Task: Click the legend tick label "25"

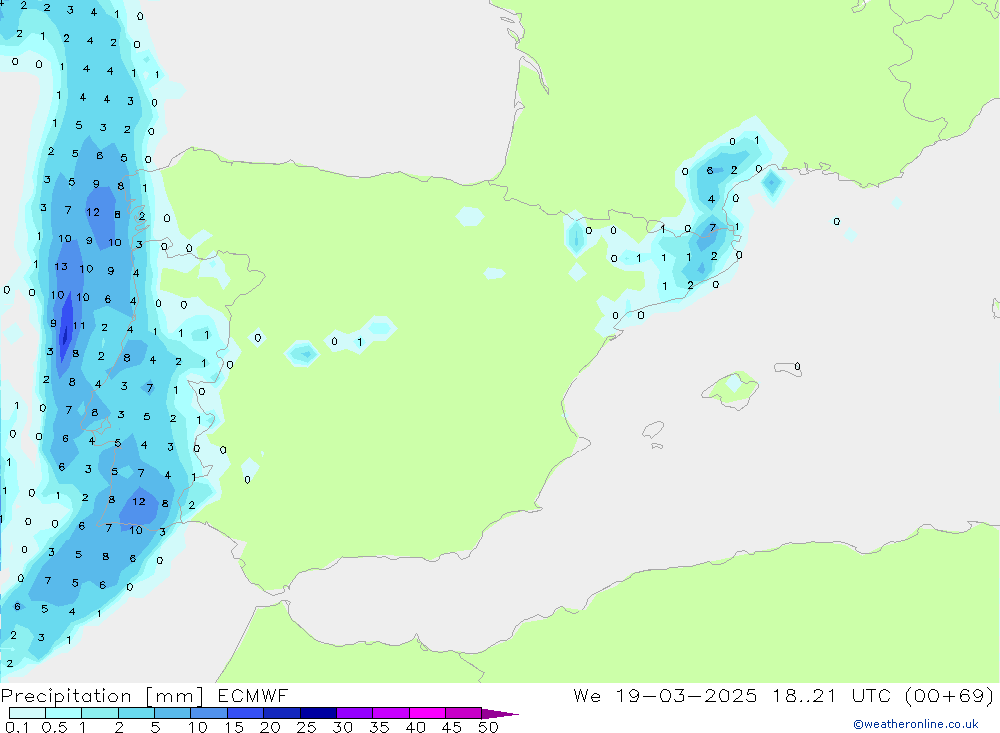Action: pyautogui.click(x=306, y=727)
